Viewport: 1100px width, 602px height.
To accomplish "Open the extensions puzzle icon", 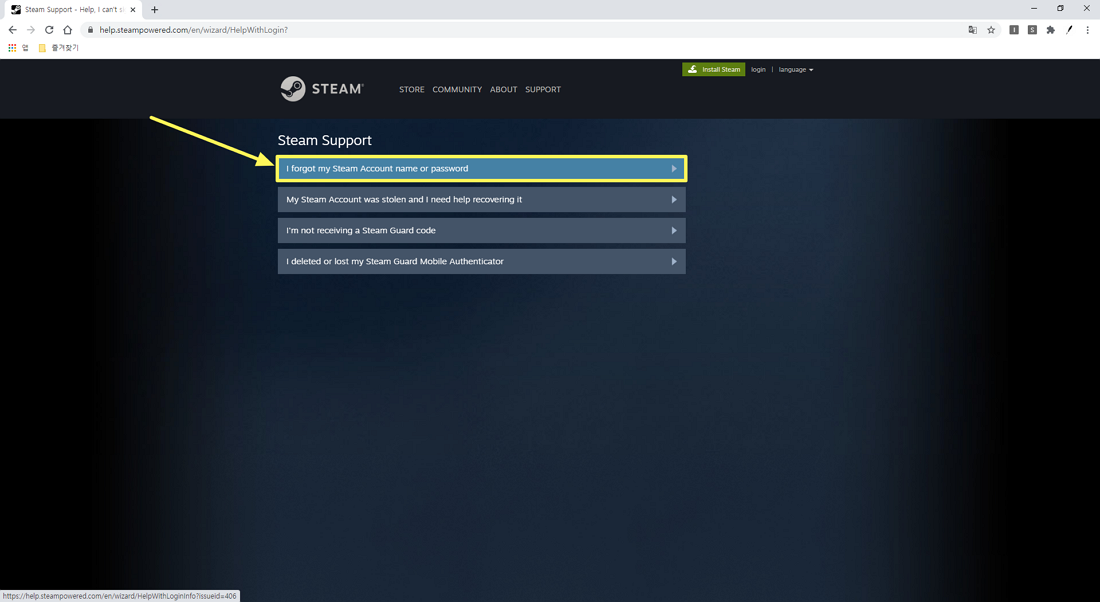I will pyautogui.click(x=1050, y=30).
